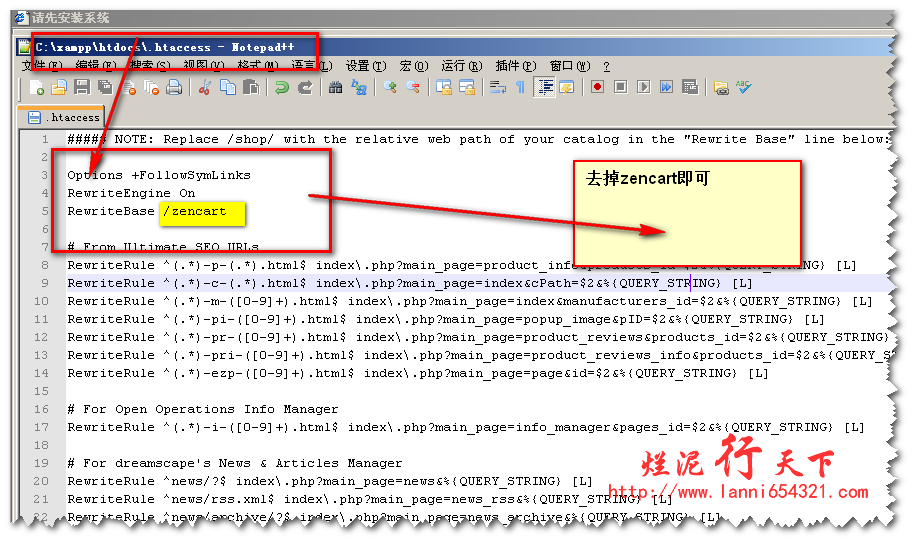
Task: Toggle show all characters pilcrow button
Action: click(x=520, y=88)
